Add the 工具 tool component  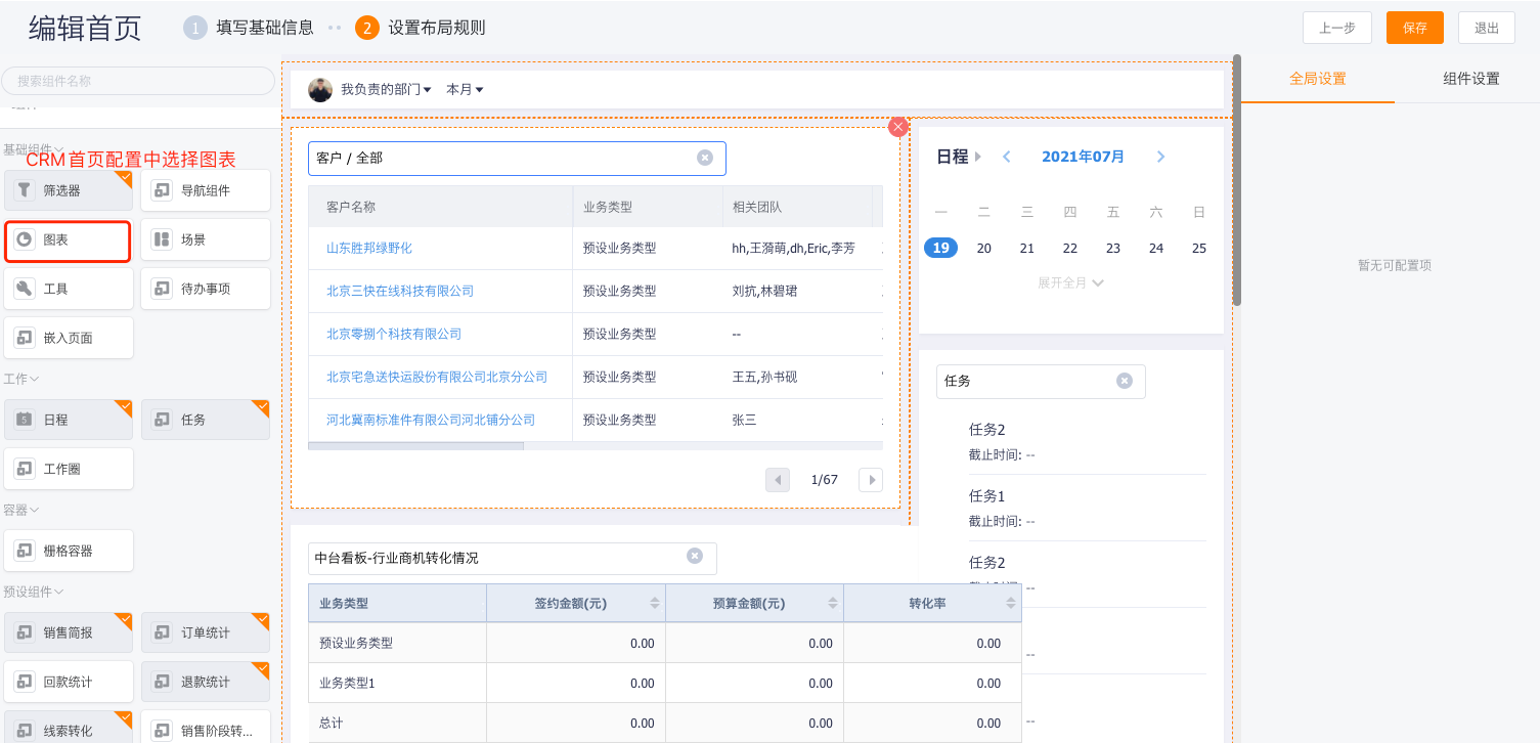pyautogui.click(x=68, y=289)
